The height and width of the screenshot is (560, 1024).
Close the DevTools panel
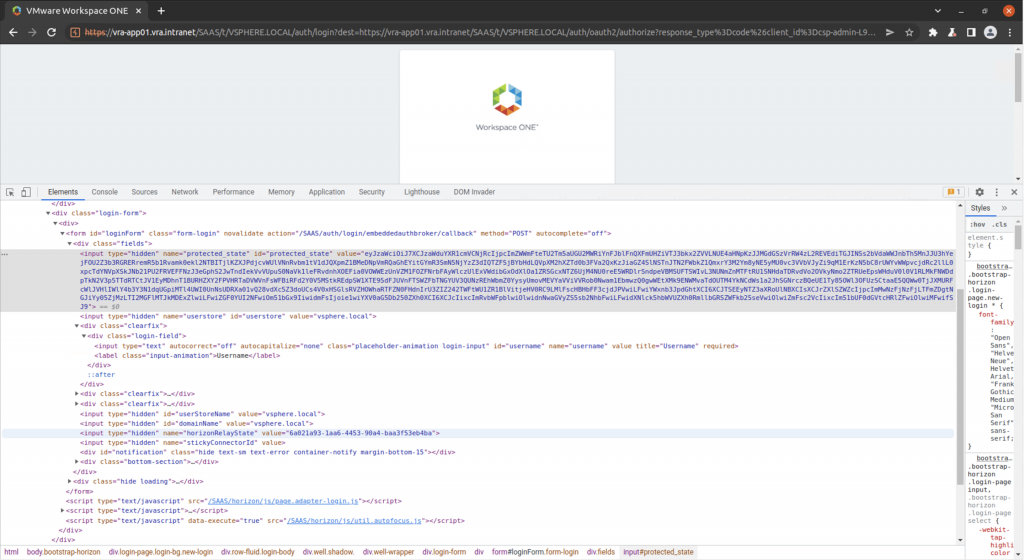(x=1014, y=192)
